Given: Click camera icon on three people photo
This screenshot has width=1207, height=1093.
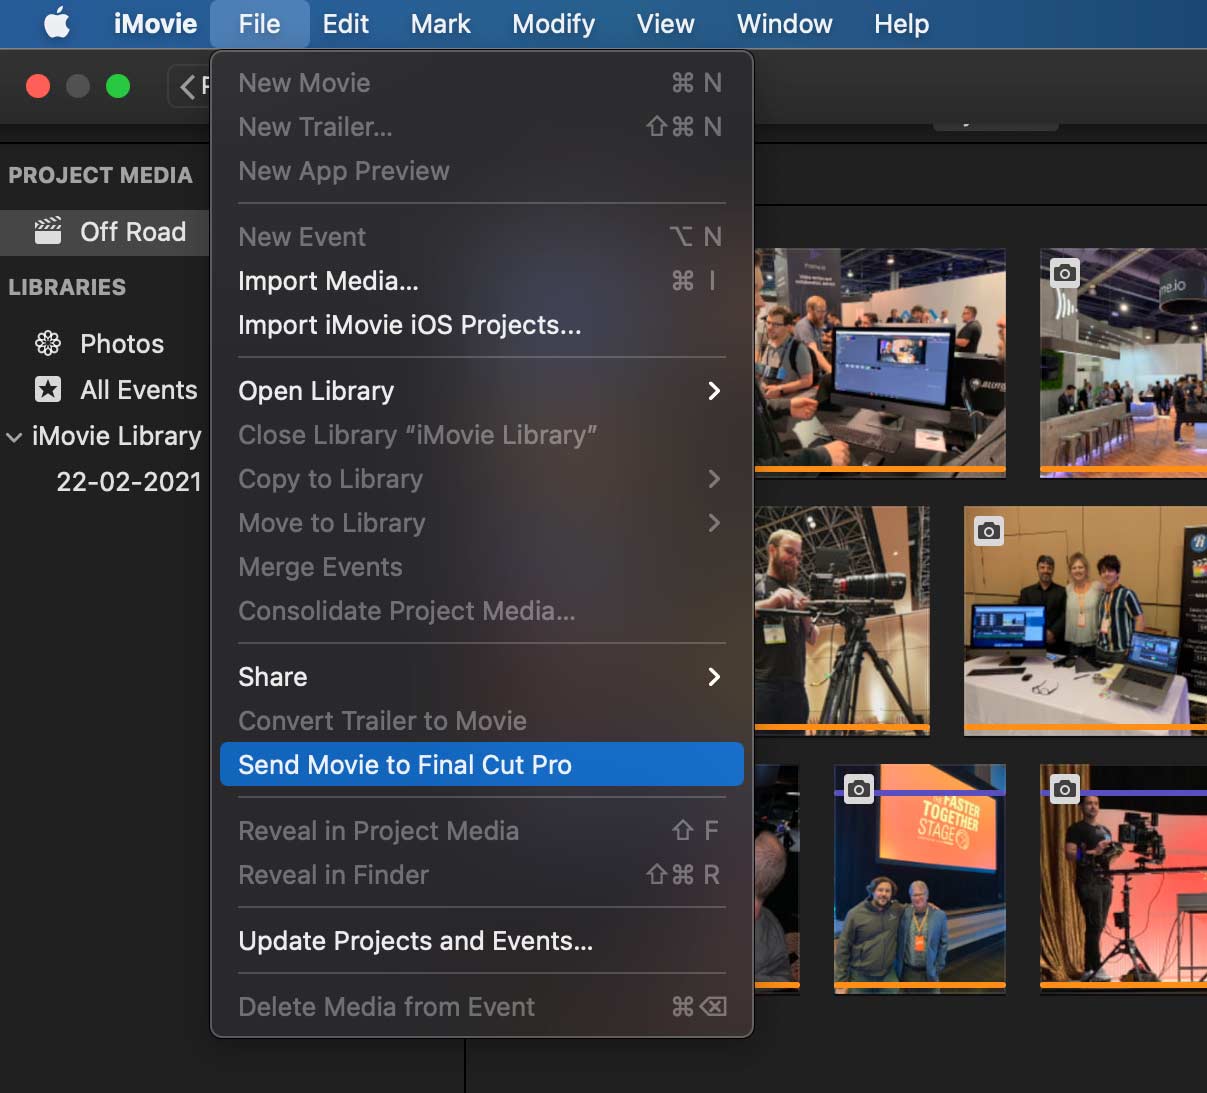Looking at the screenshot, I should (x=989, y=531).
